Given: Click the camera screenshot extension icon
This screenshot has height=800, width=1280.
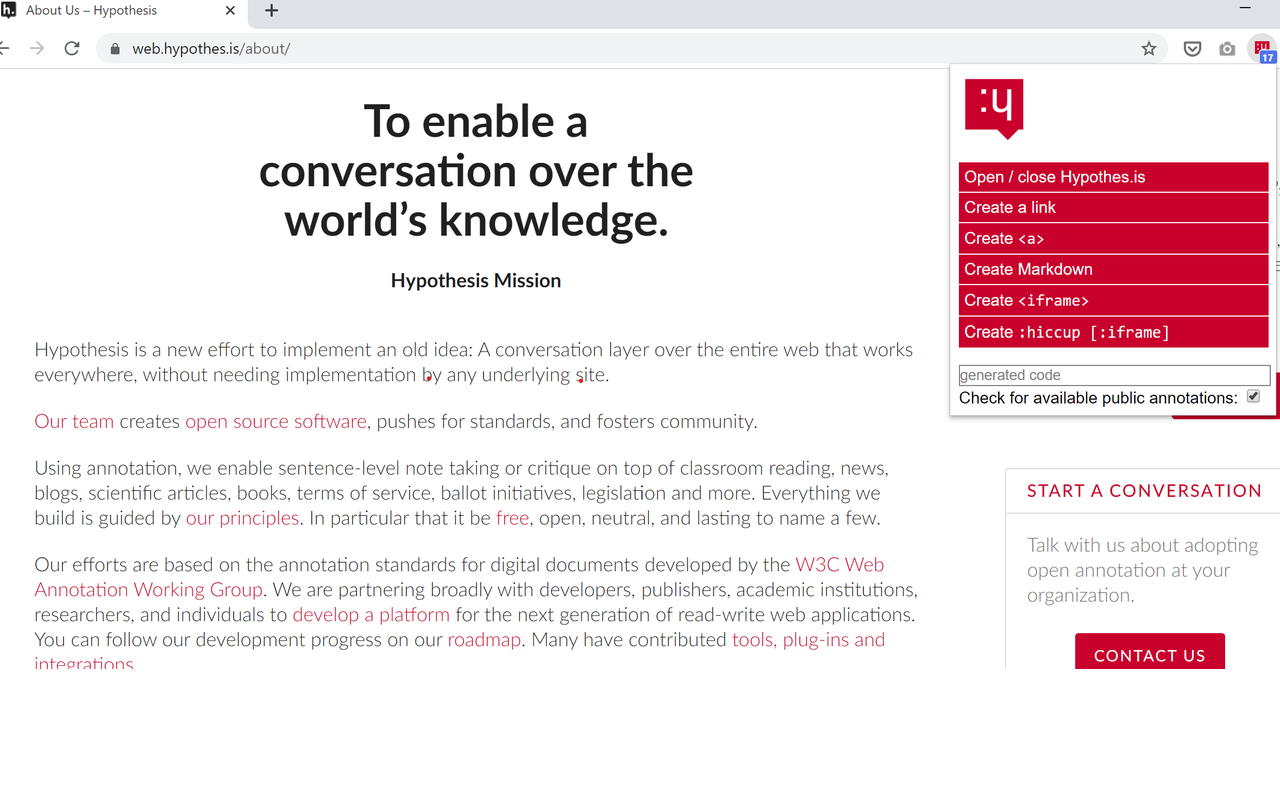Looking at the screenshot, I should (x=1227, y=49).
